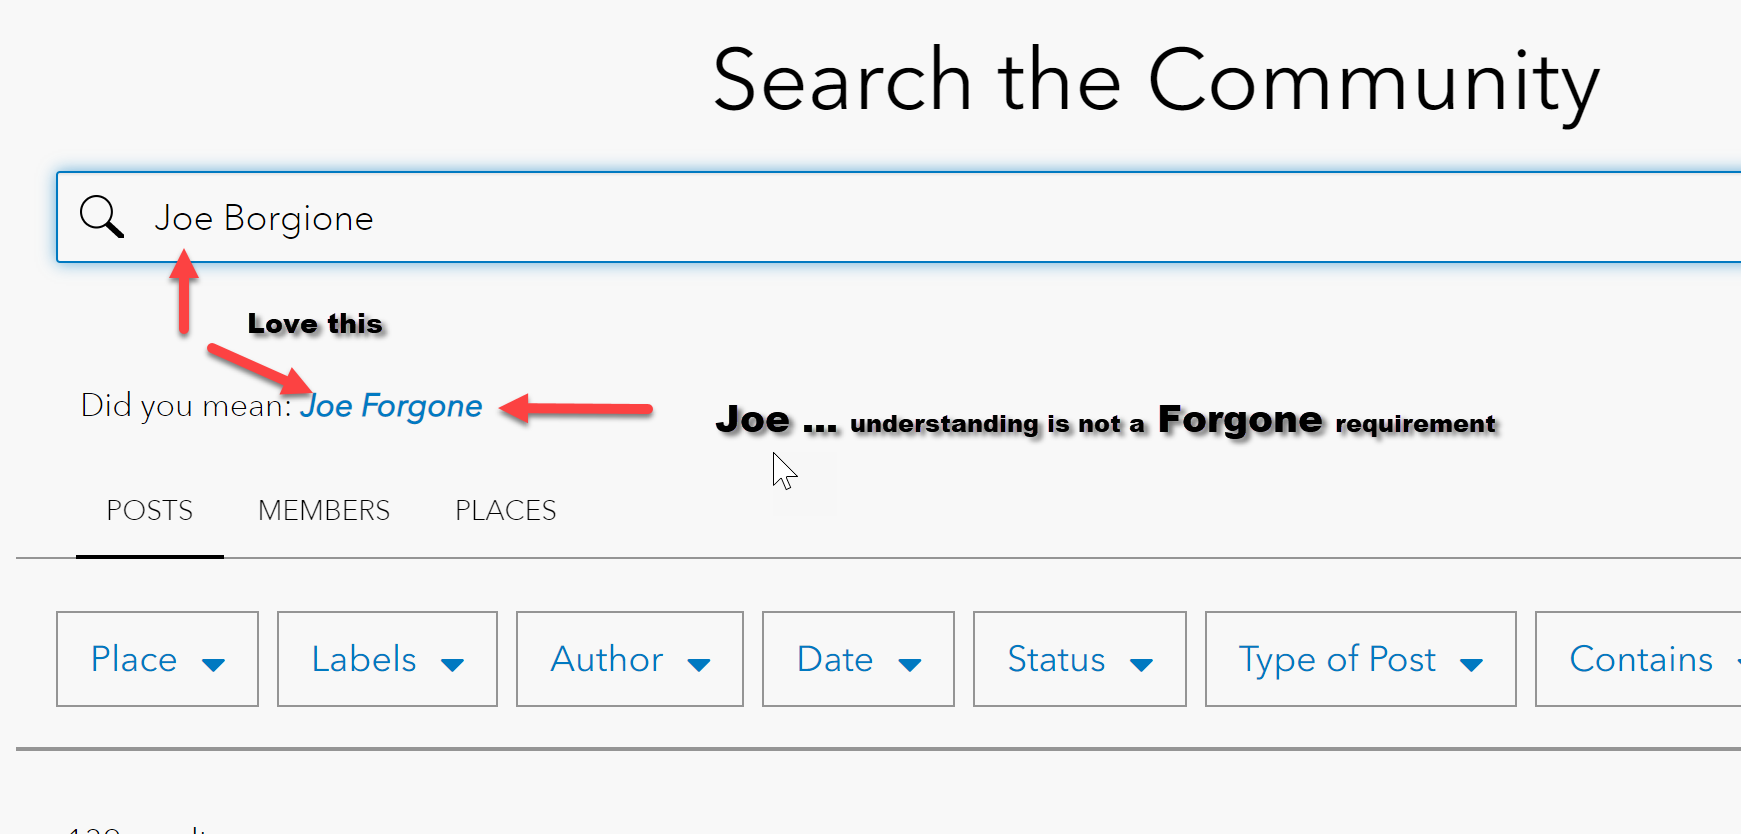Open the Place filter dropdown
This screenshot has height=834, width=1741.
click(x=156, y=659)
